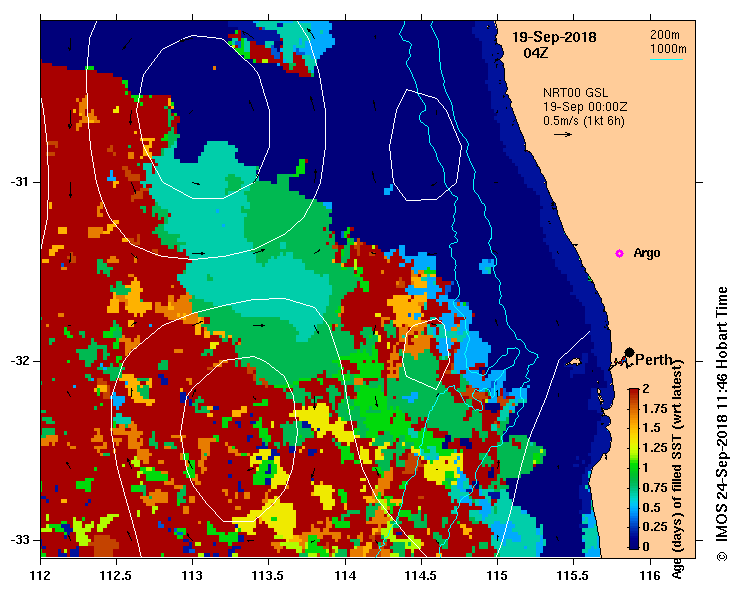This screenshot has width=739, height=592.
Task: Click the colorbar value 0.75
Action: [655, 487]
